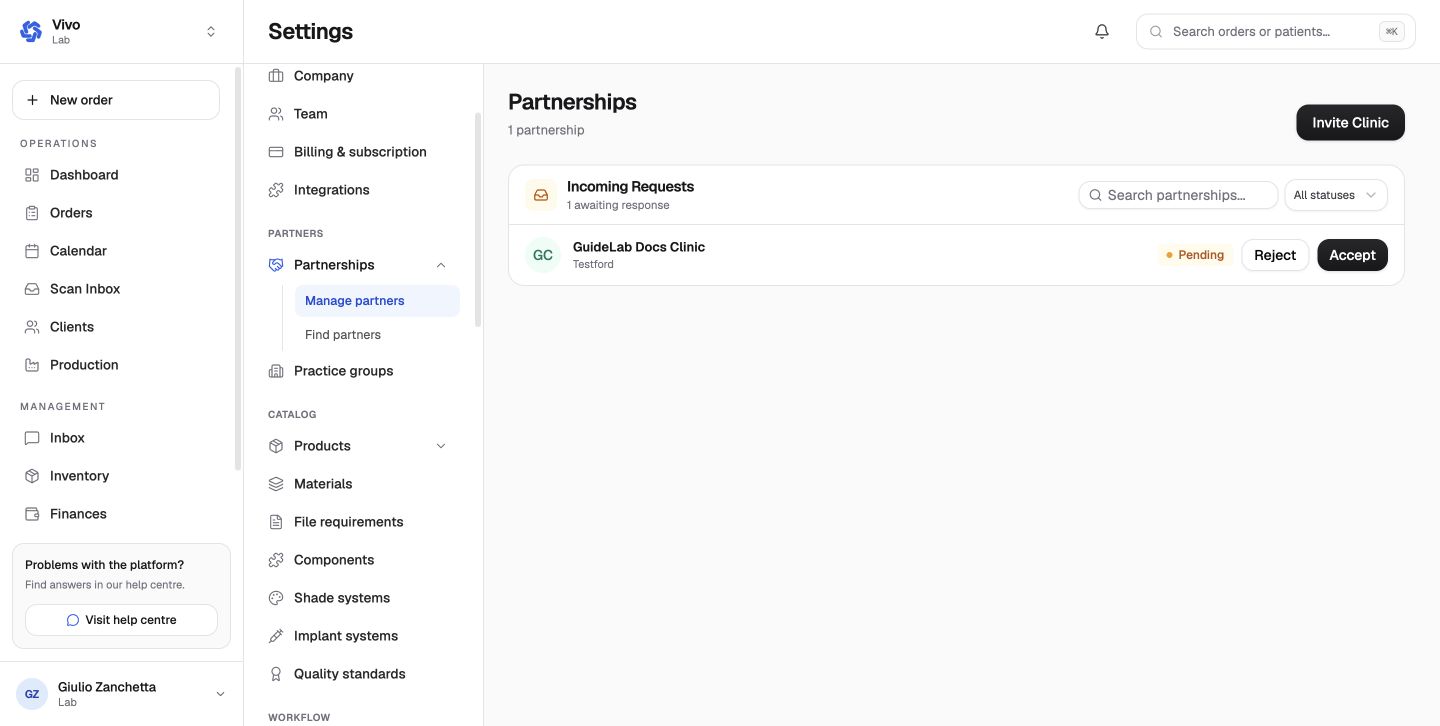Viewport: 1440px width, 726px height.
Task: Click the Invite Clinic button
Action: pos(1350,123)
